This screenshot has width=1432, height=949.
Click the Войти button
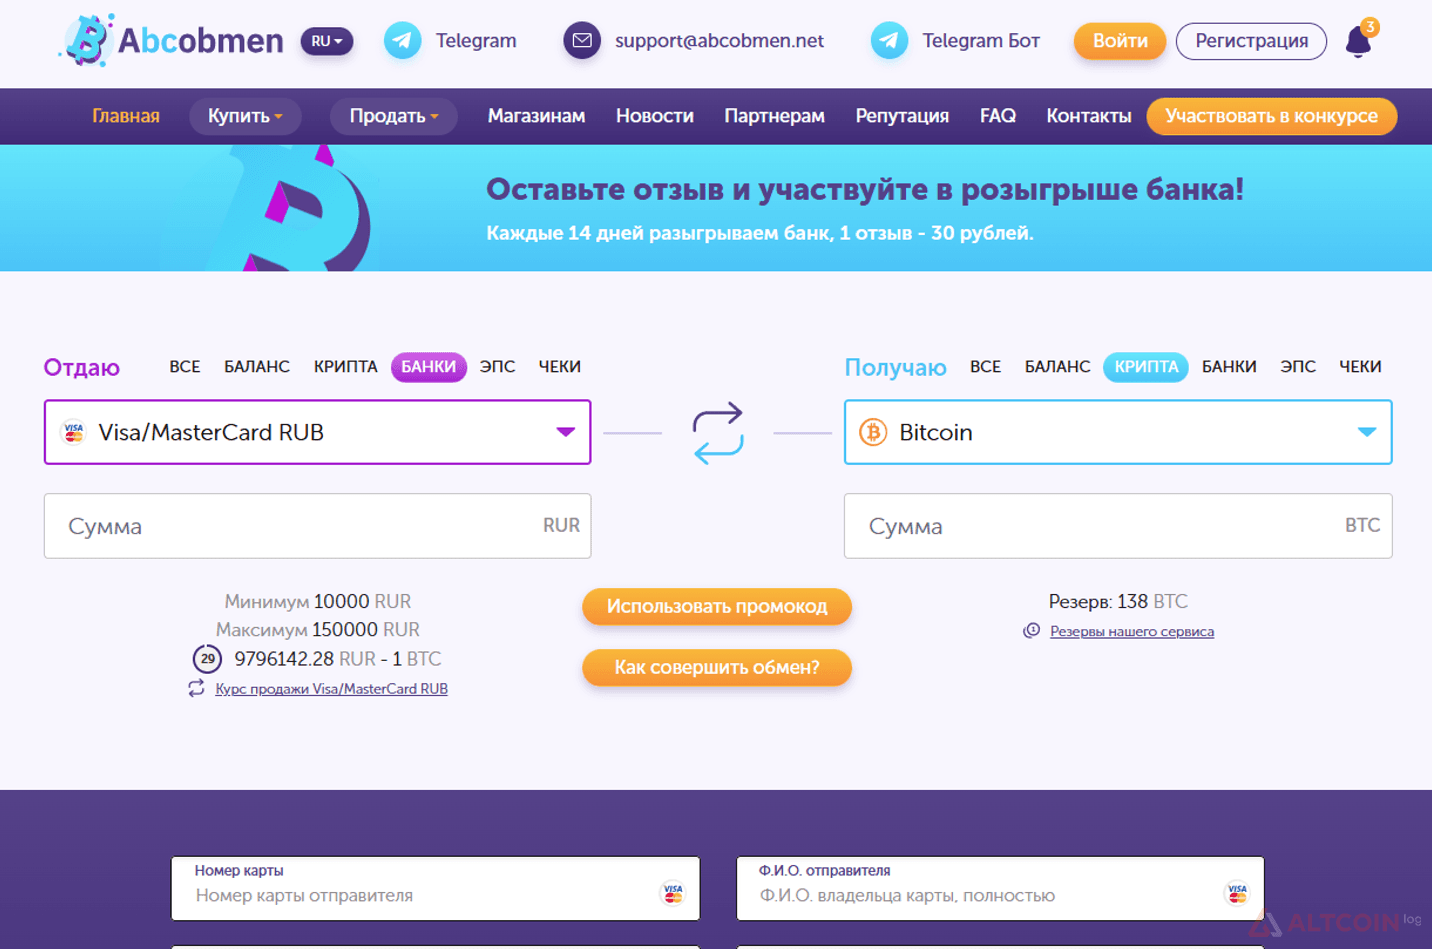pyautogui.click(x=1120, y=41)
